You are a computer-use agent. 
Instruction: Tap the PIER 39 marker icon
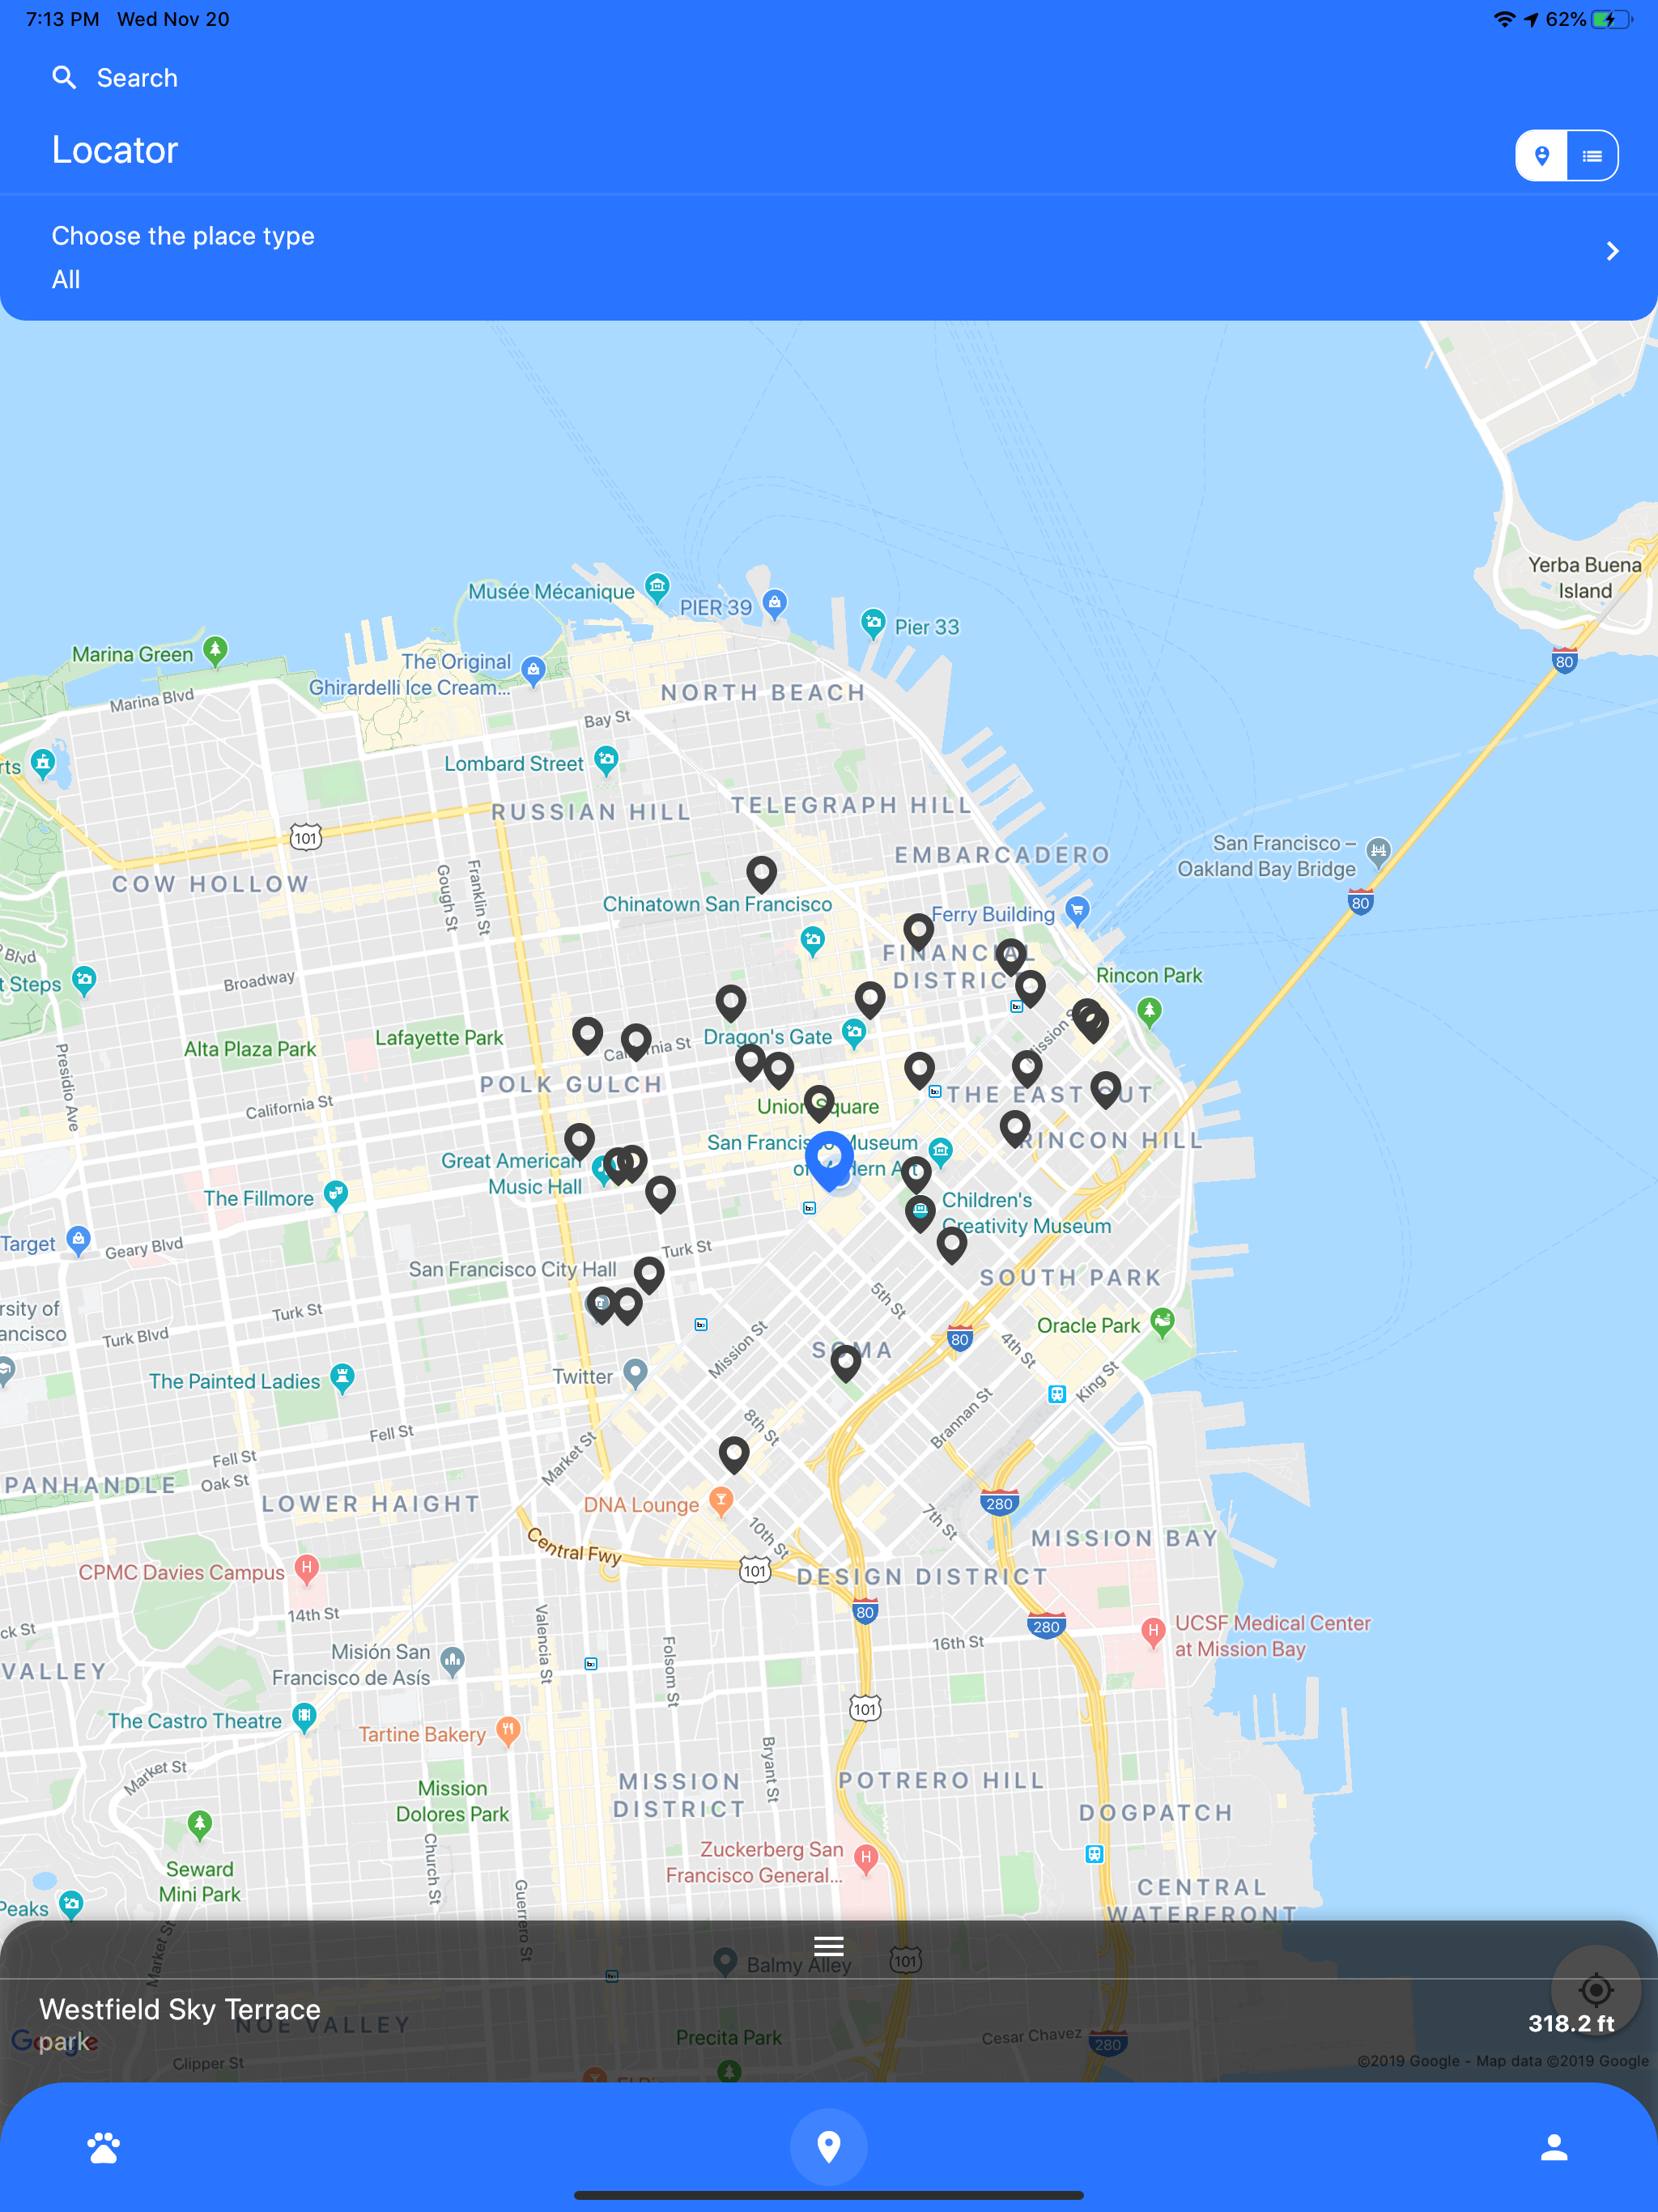point(774,602)
